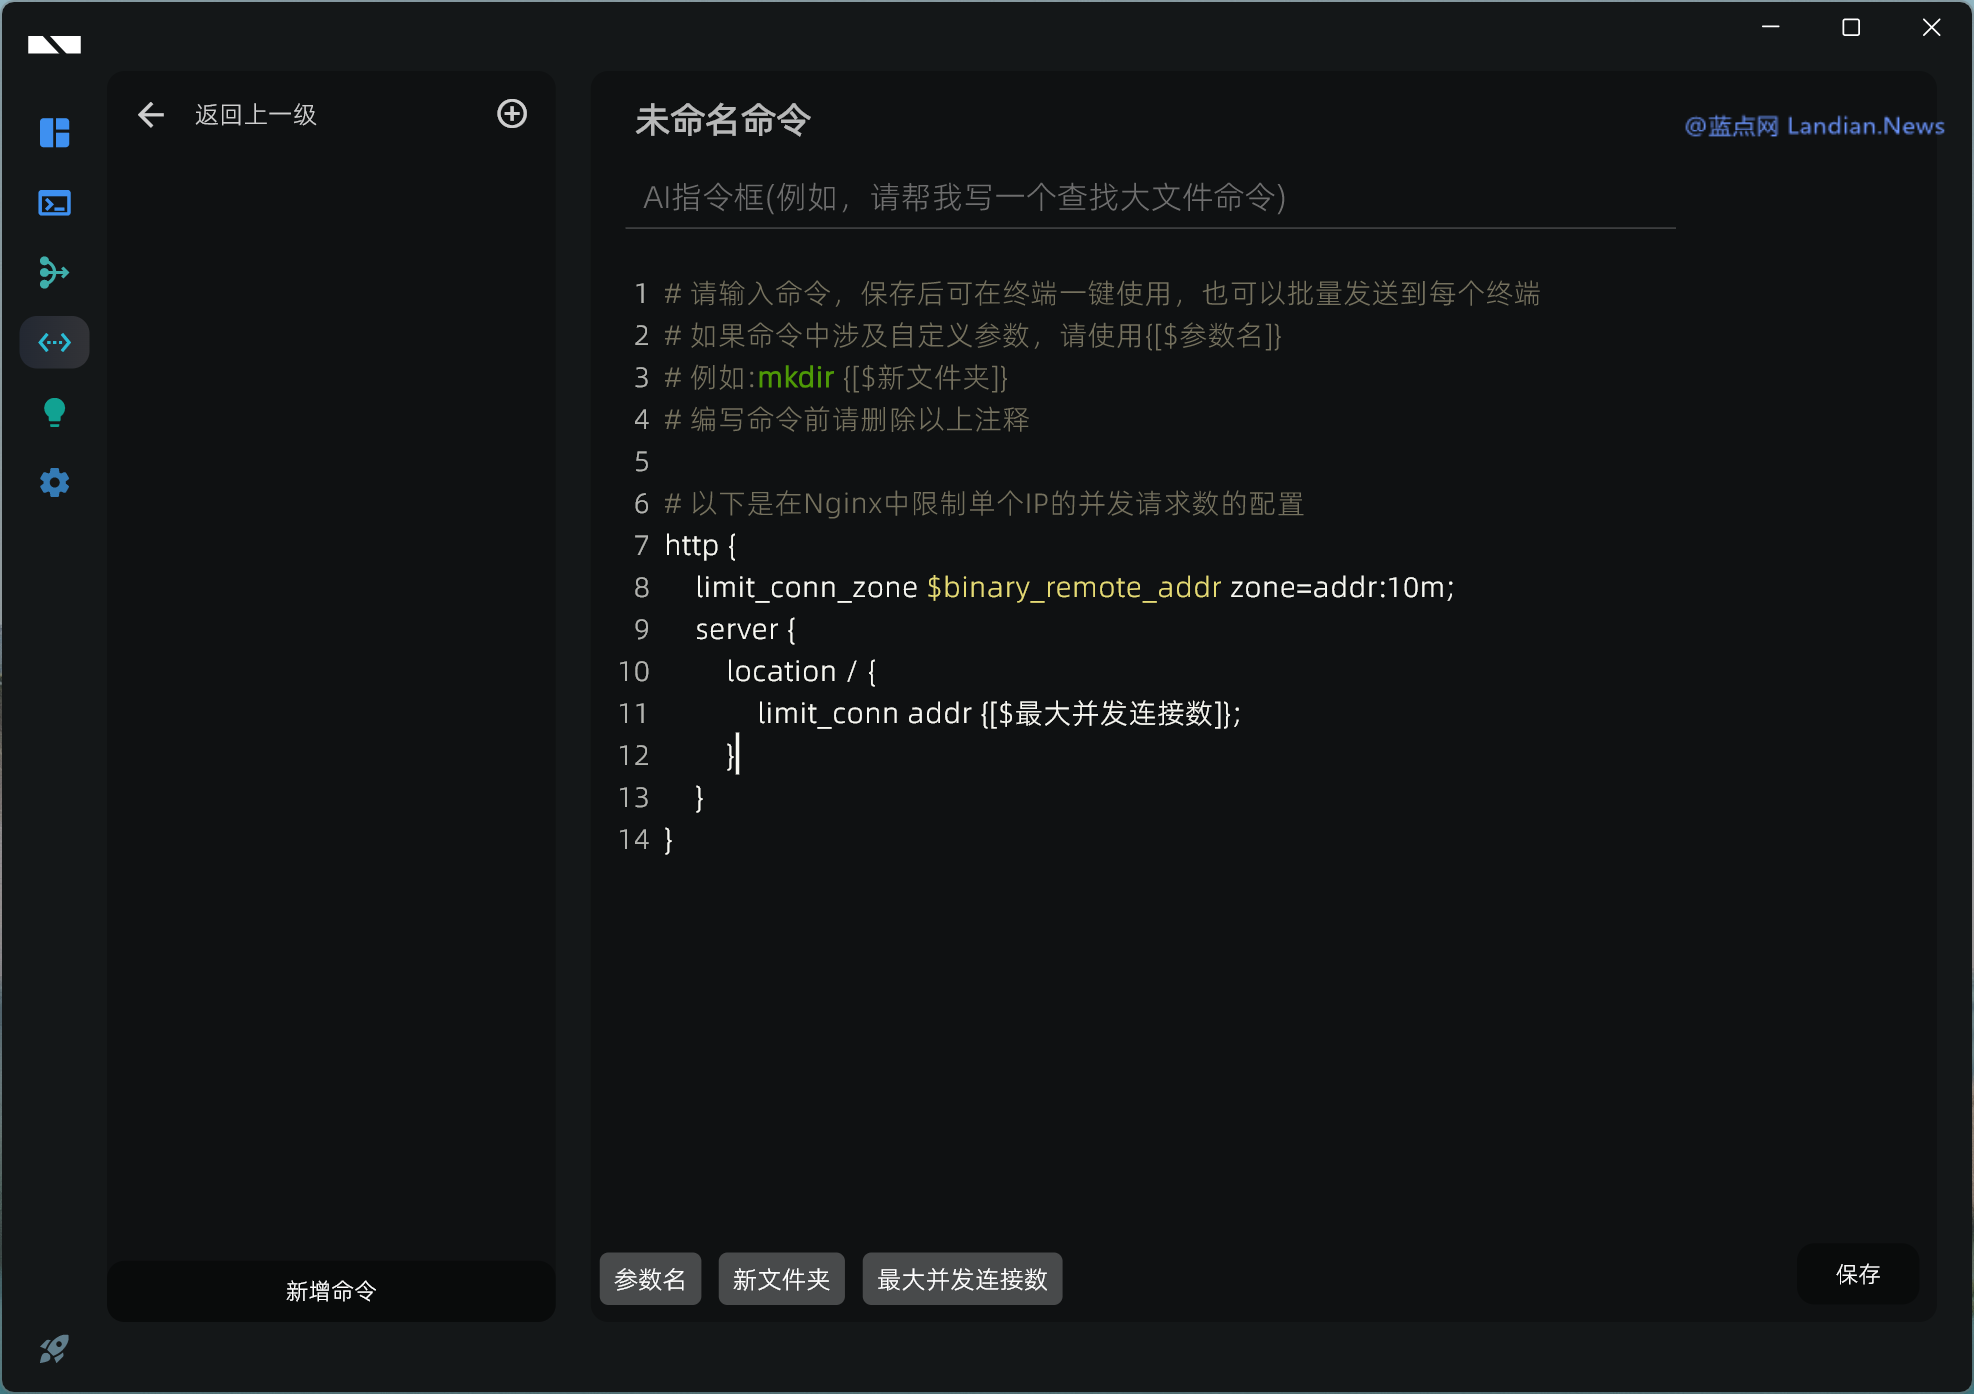Screen dimensions: 1974x1394
Task: Open the terminal sidebar icon
Action: click(54, 203)
